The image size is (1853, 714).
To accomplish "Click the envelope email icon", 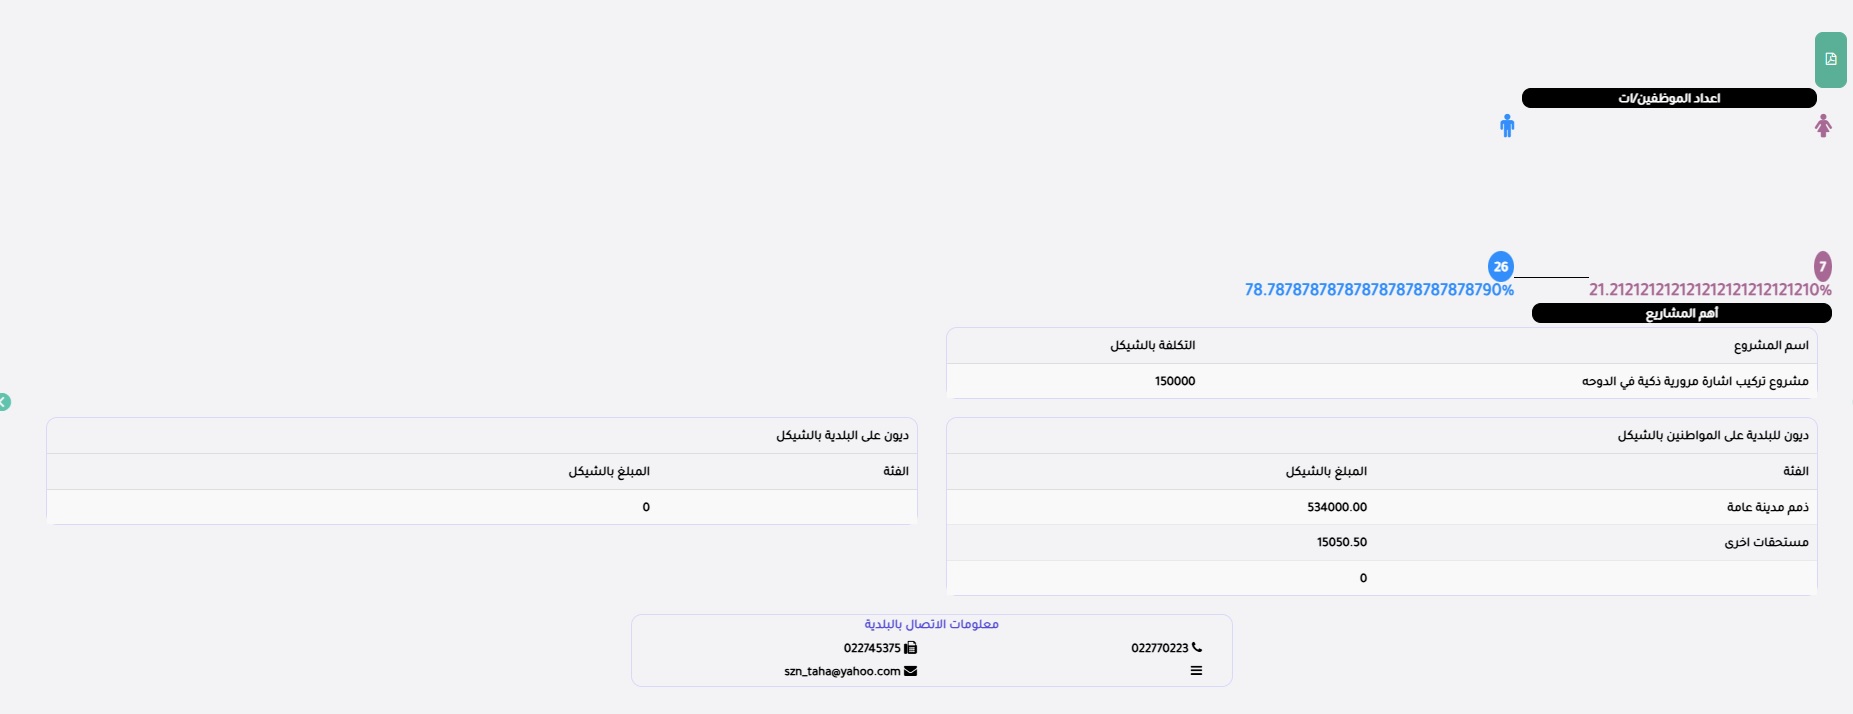I will 910,671.
